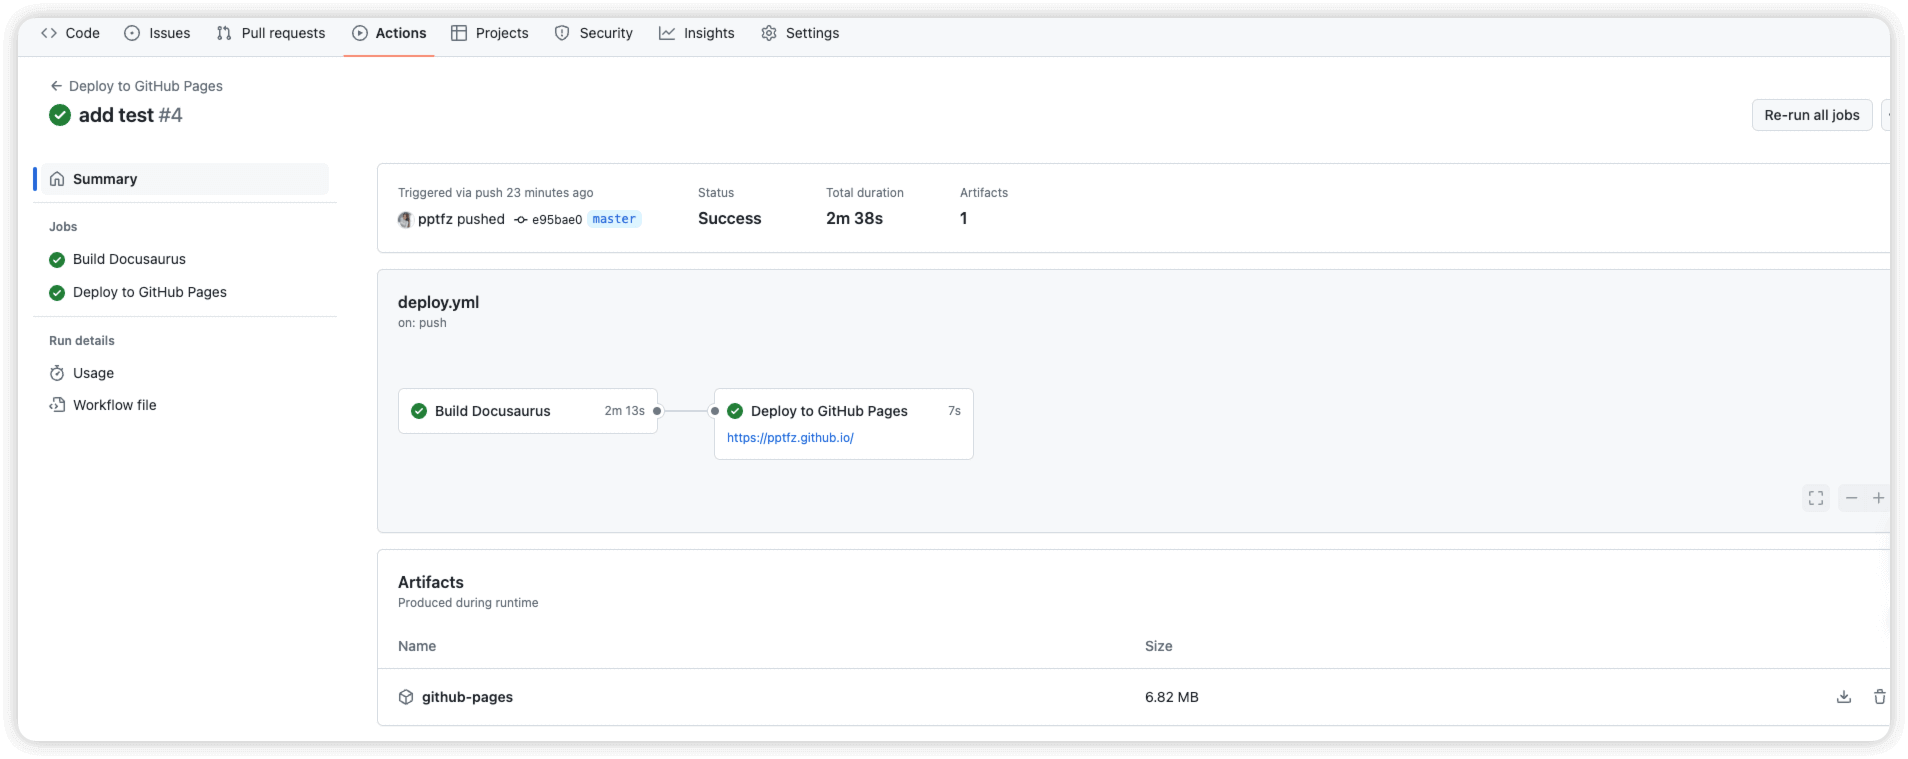The height and width of the screenshot is (759, 1908).
Task: Click the home icon beside Summary
Action: coord(57,179)
